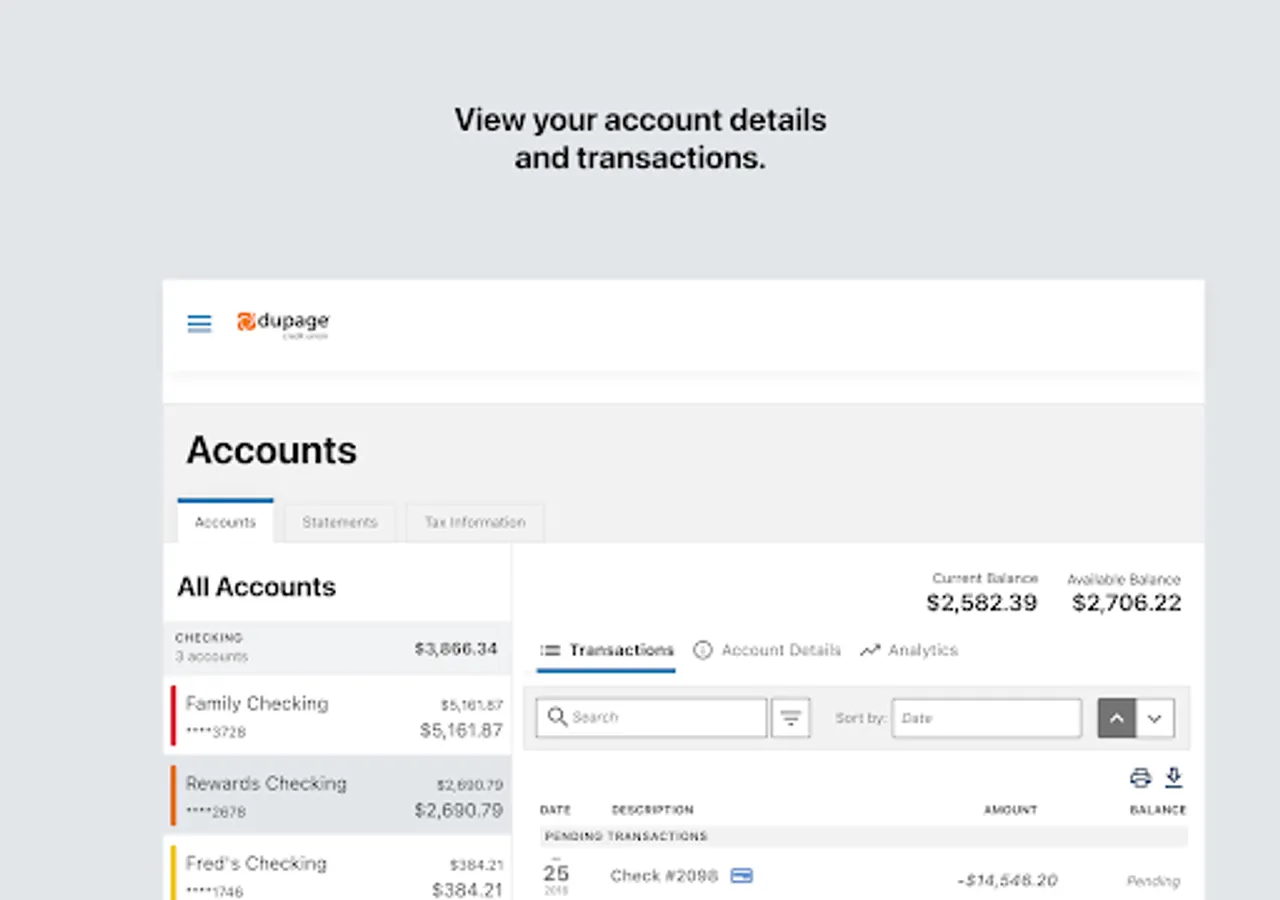Open the Tax Information tab
This screenshot has width=1280, height=900.
[474, 522]
